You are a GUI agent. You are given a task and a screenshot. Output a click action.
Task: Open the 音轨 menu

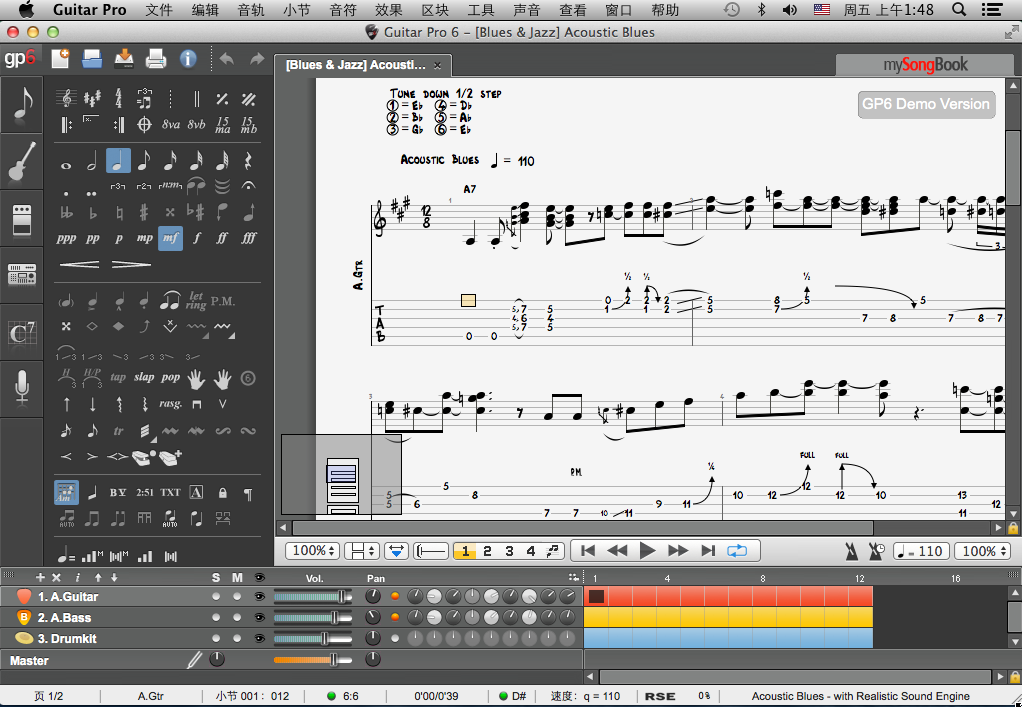[x=251, y=10]
